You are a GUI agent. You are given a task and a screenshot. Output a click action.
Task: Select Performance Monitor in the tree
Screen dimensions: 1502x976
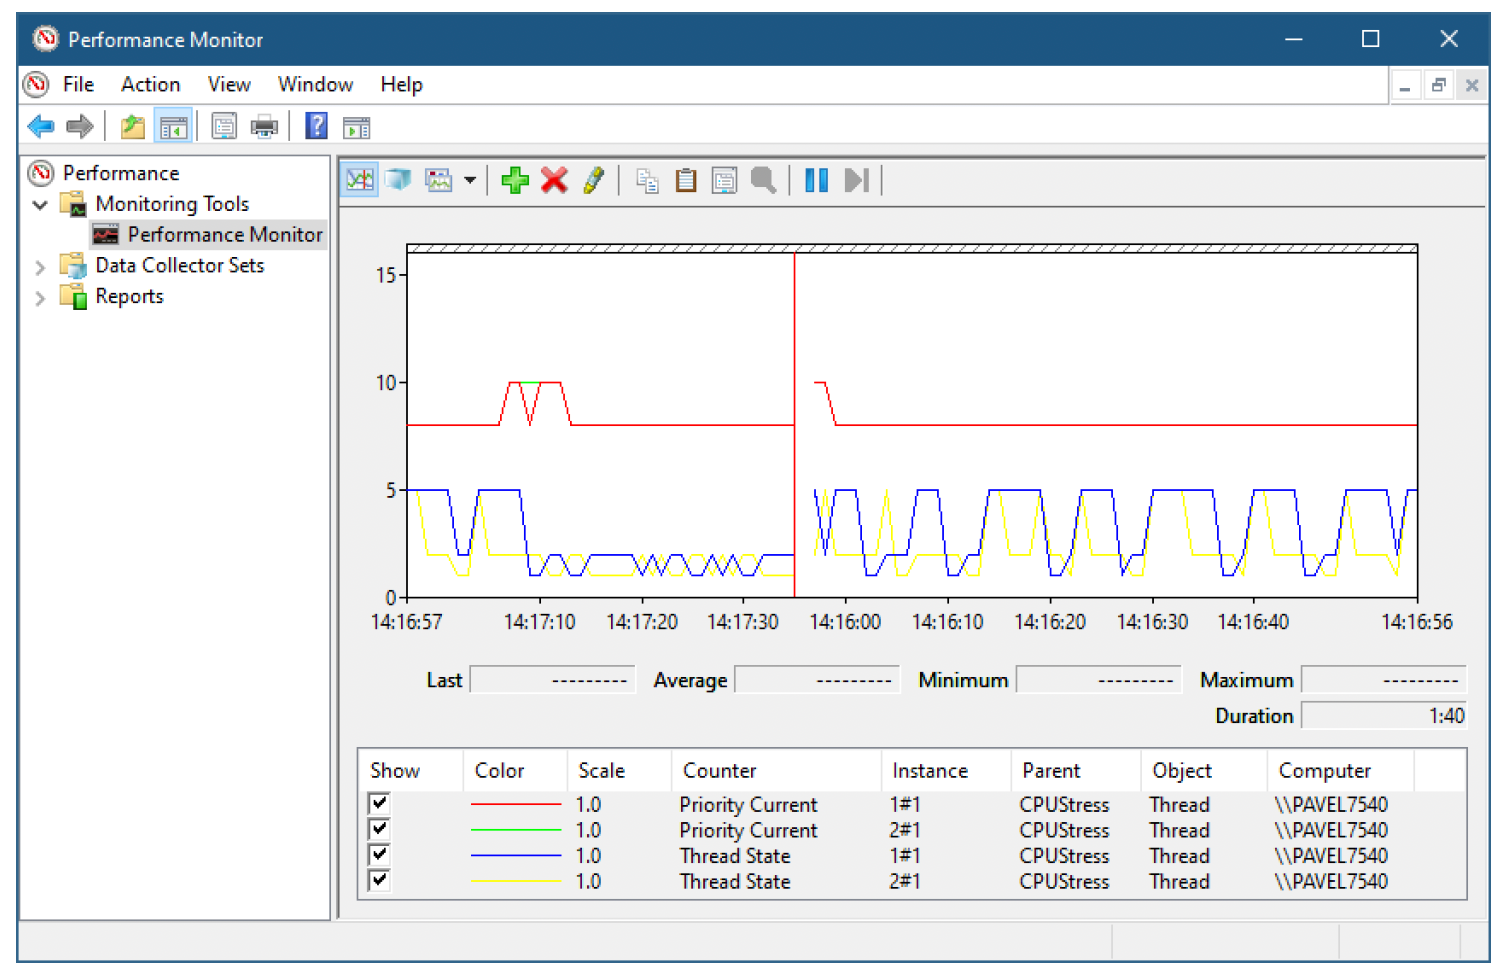coord(225,234)
